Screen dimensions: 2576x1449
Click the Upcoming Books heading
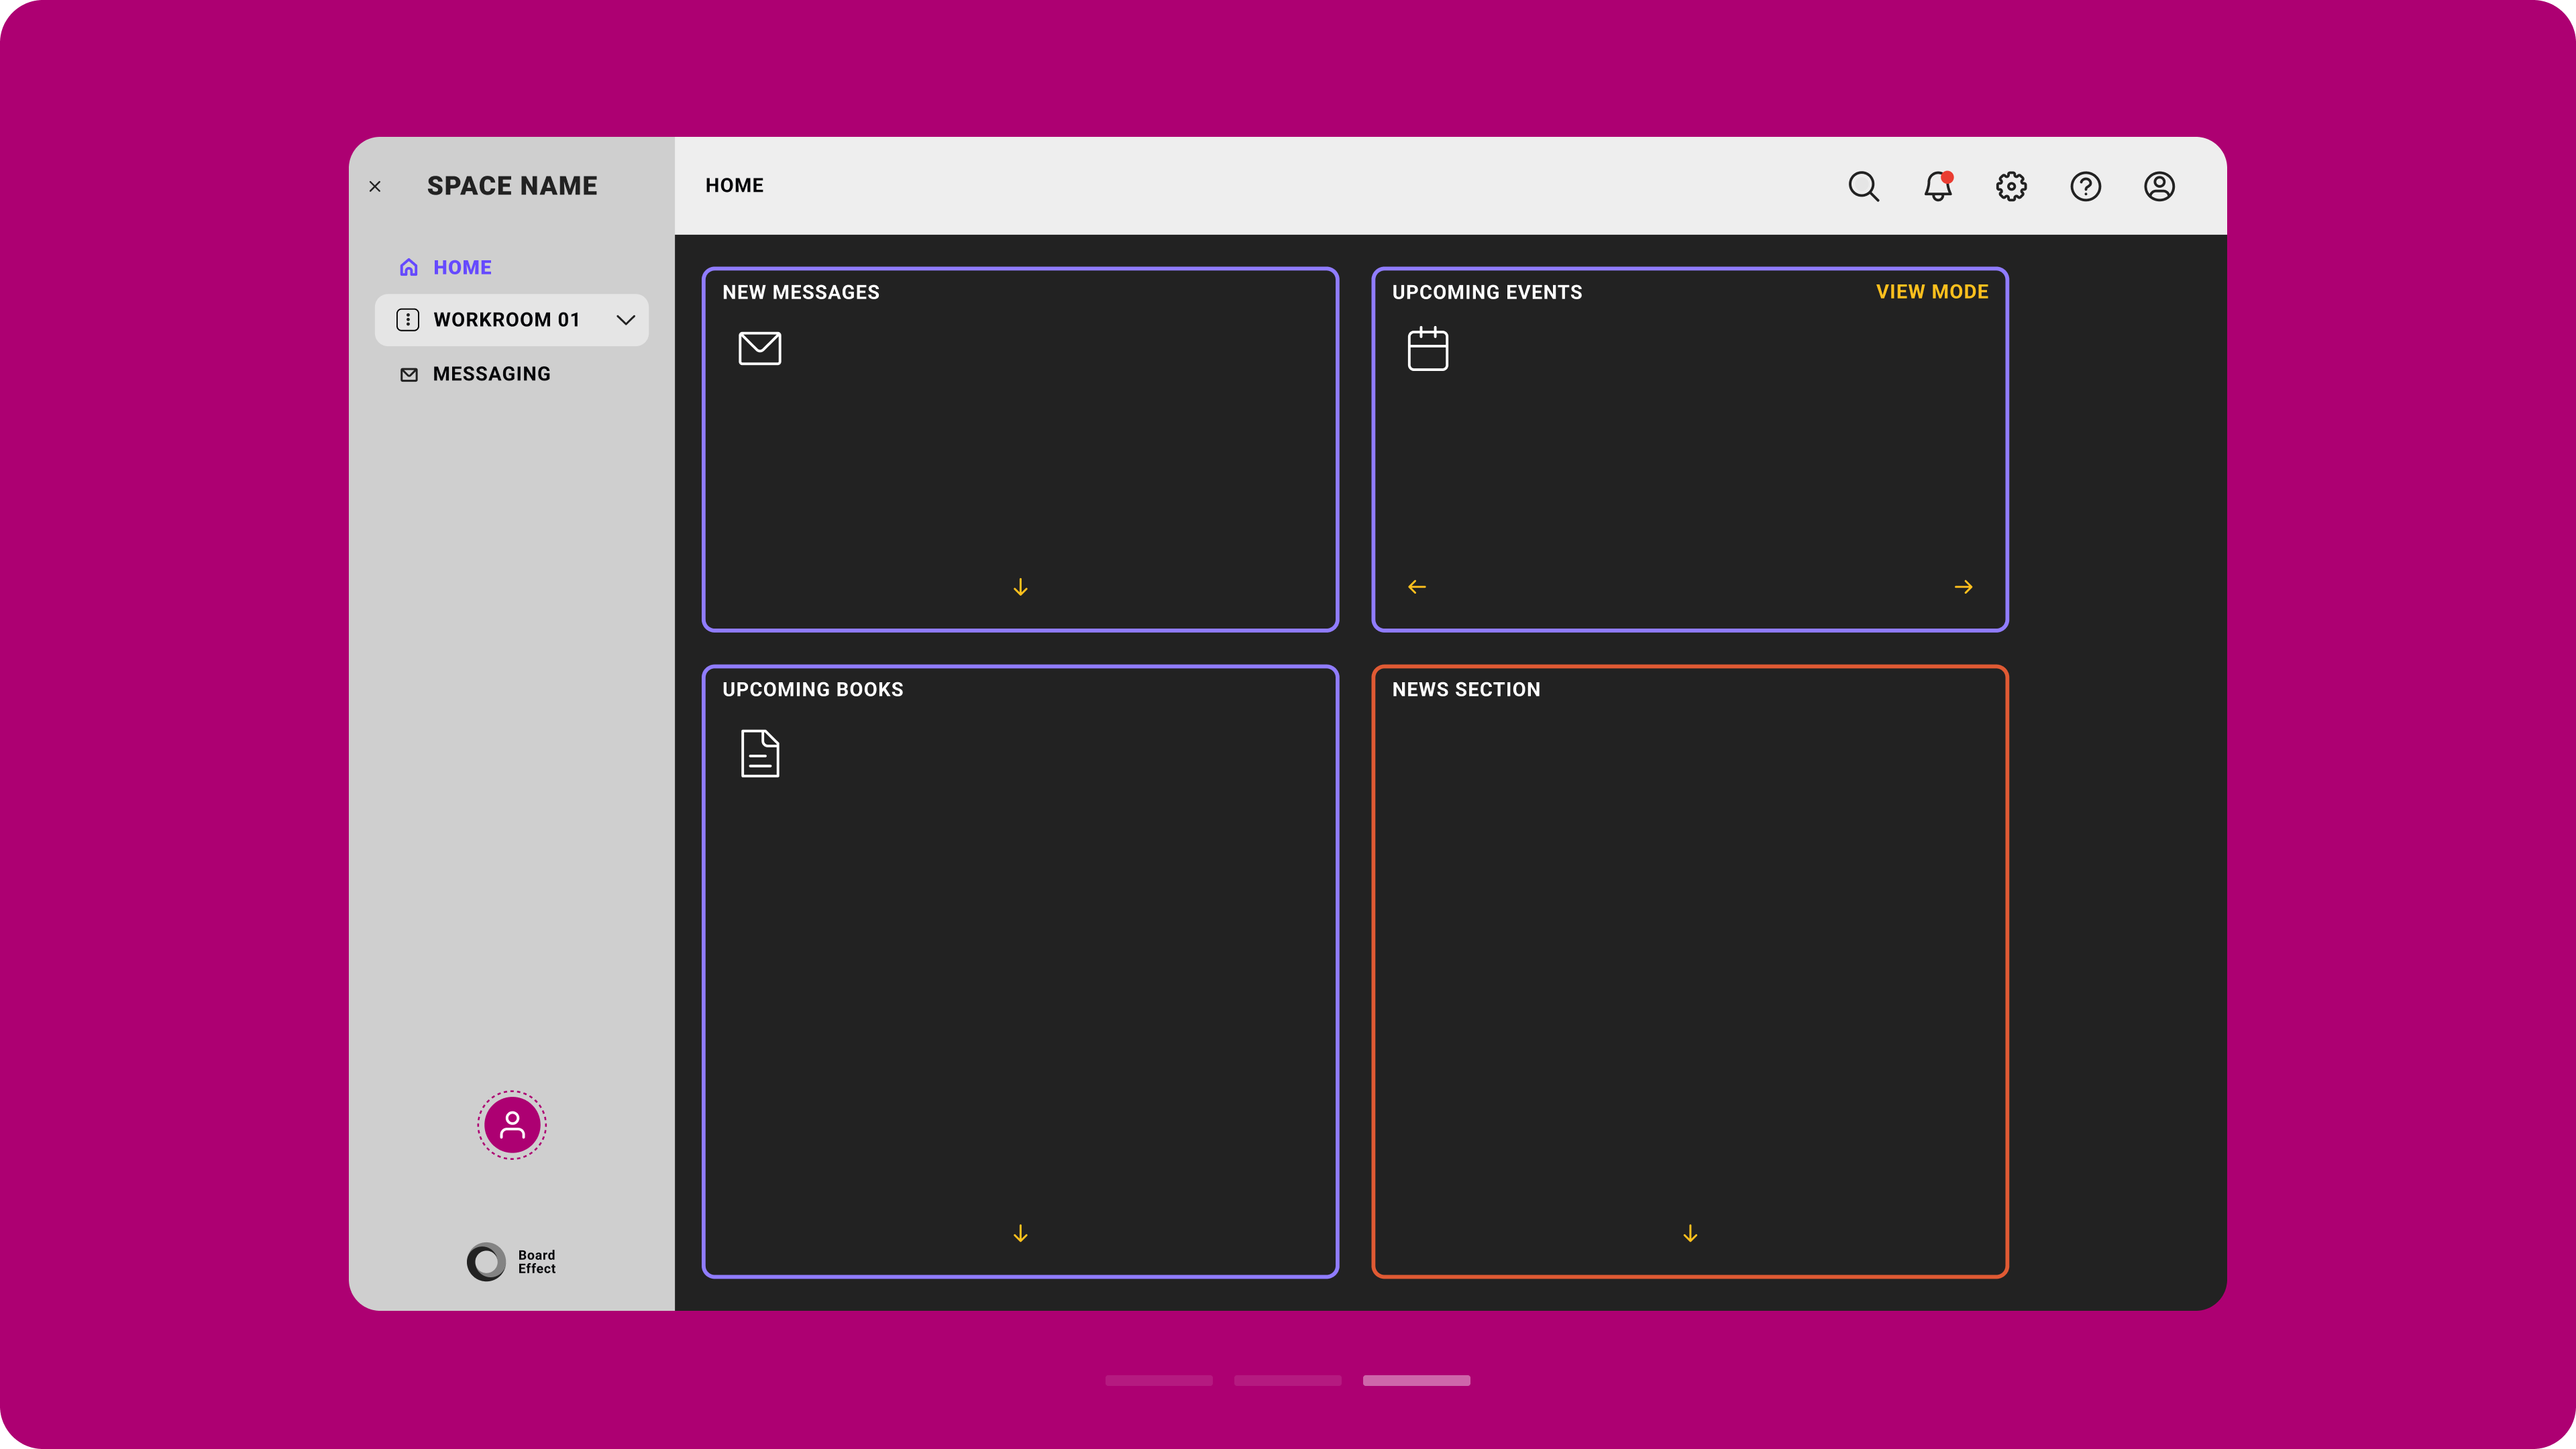[x=813, y=689]
